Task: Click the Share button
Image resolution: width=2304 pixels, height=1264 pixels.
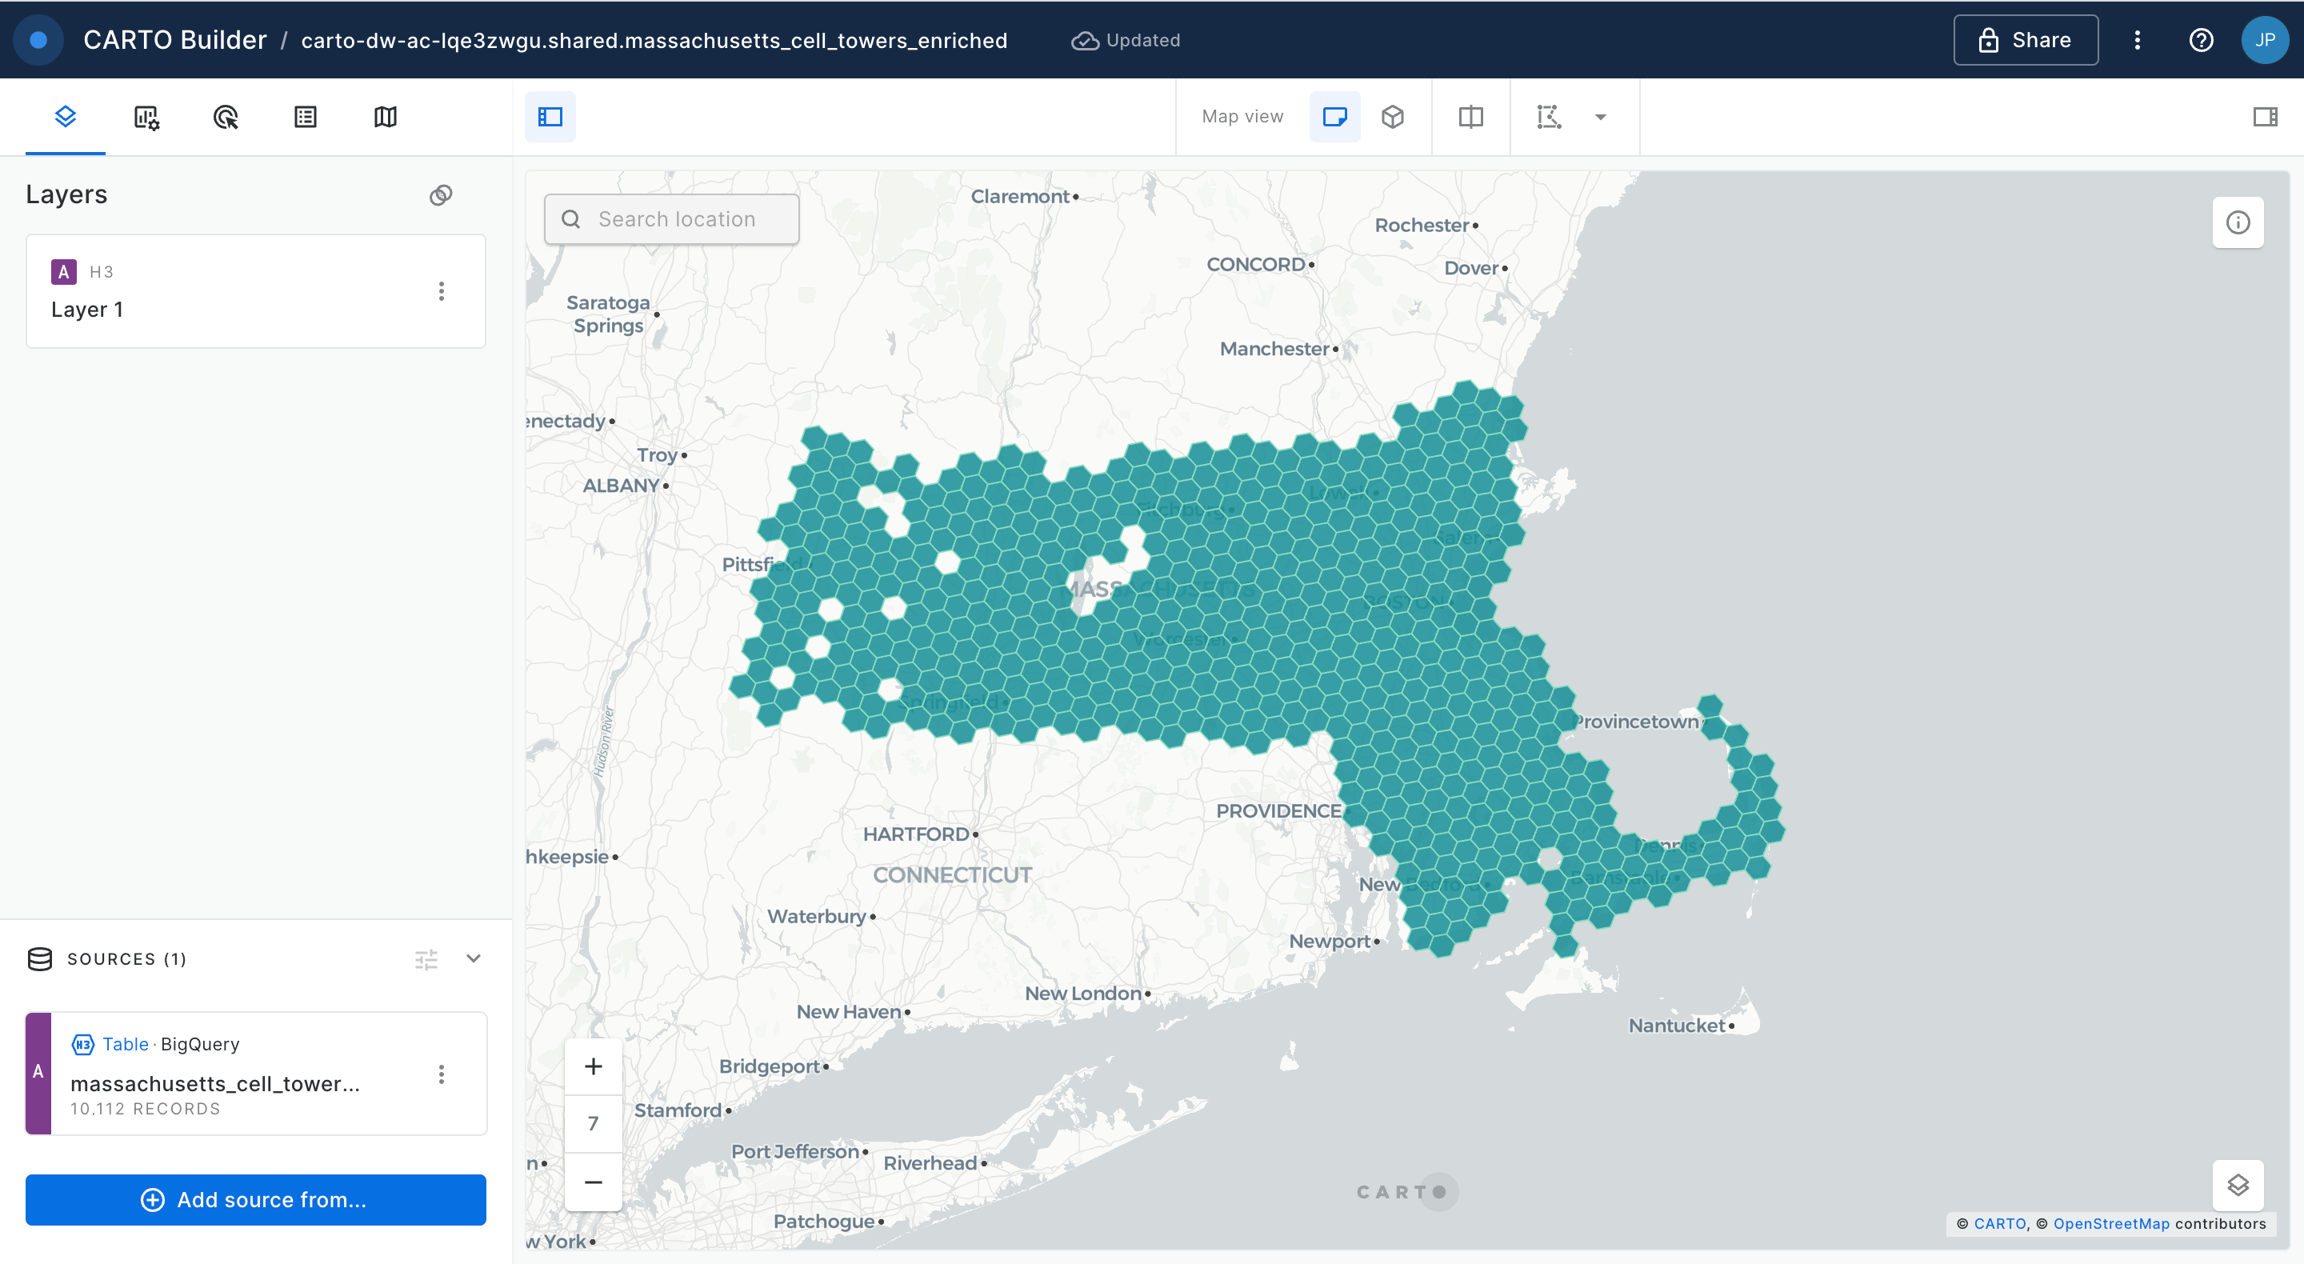Action: (x=2026, y=40)
